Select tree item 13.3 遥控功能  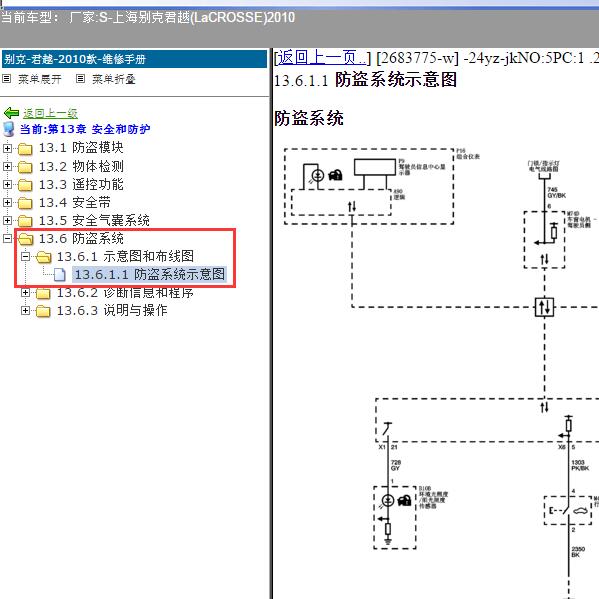81,184
